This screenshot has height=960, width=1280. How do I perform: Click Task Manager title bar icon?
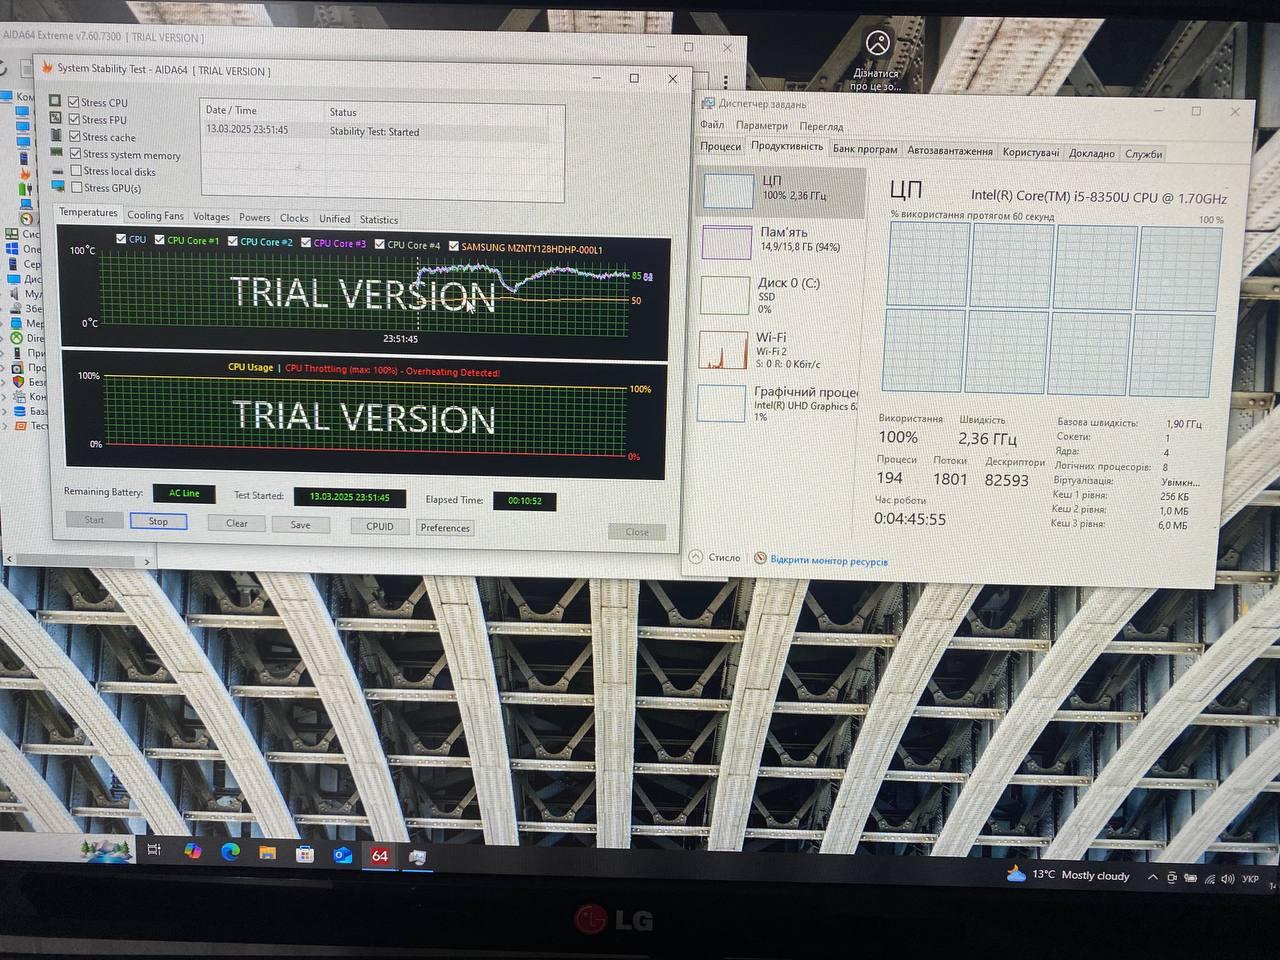click(x=708, y=103)
